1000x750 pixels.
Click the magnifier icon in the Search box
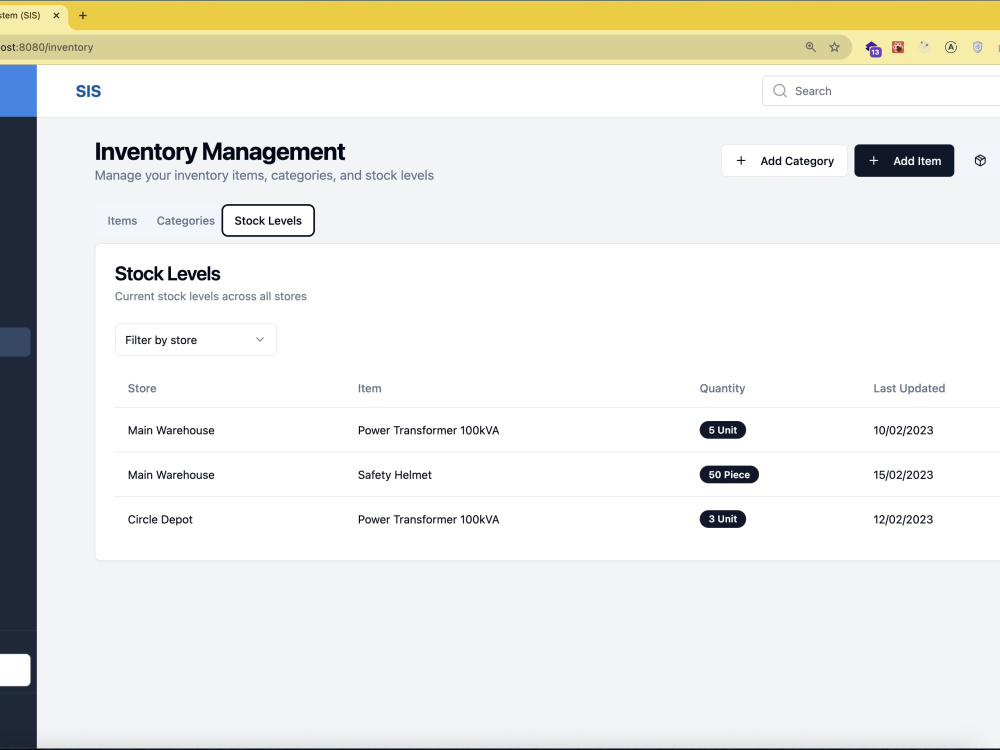pos(780,91)
